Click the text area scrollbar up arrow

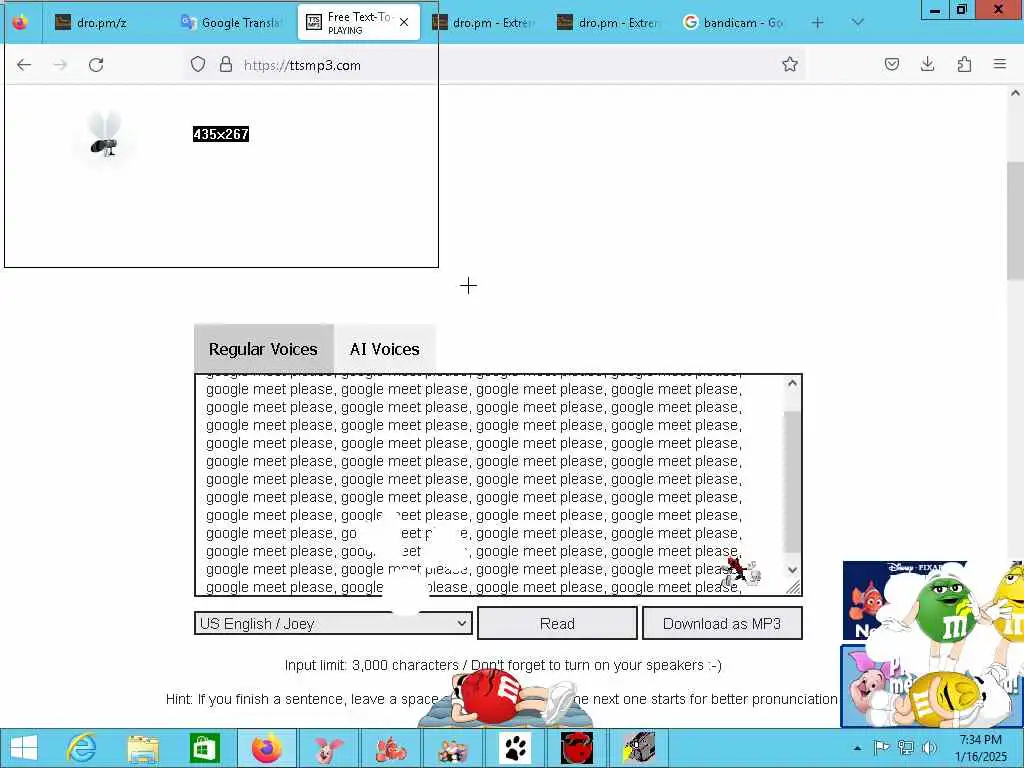[x=792, y=384]
